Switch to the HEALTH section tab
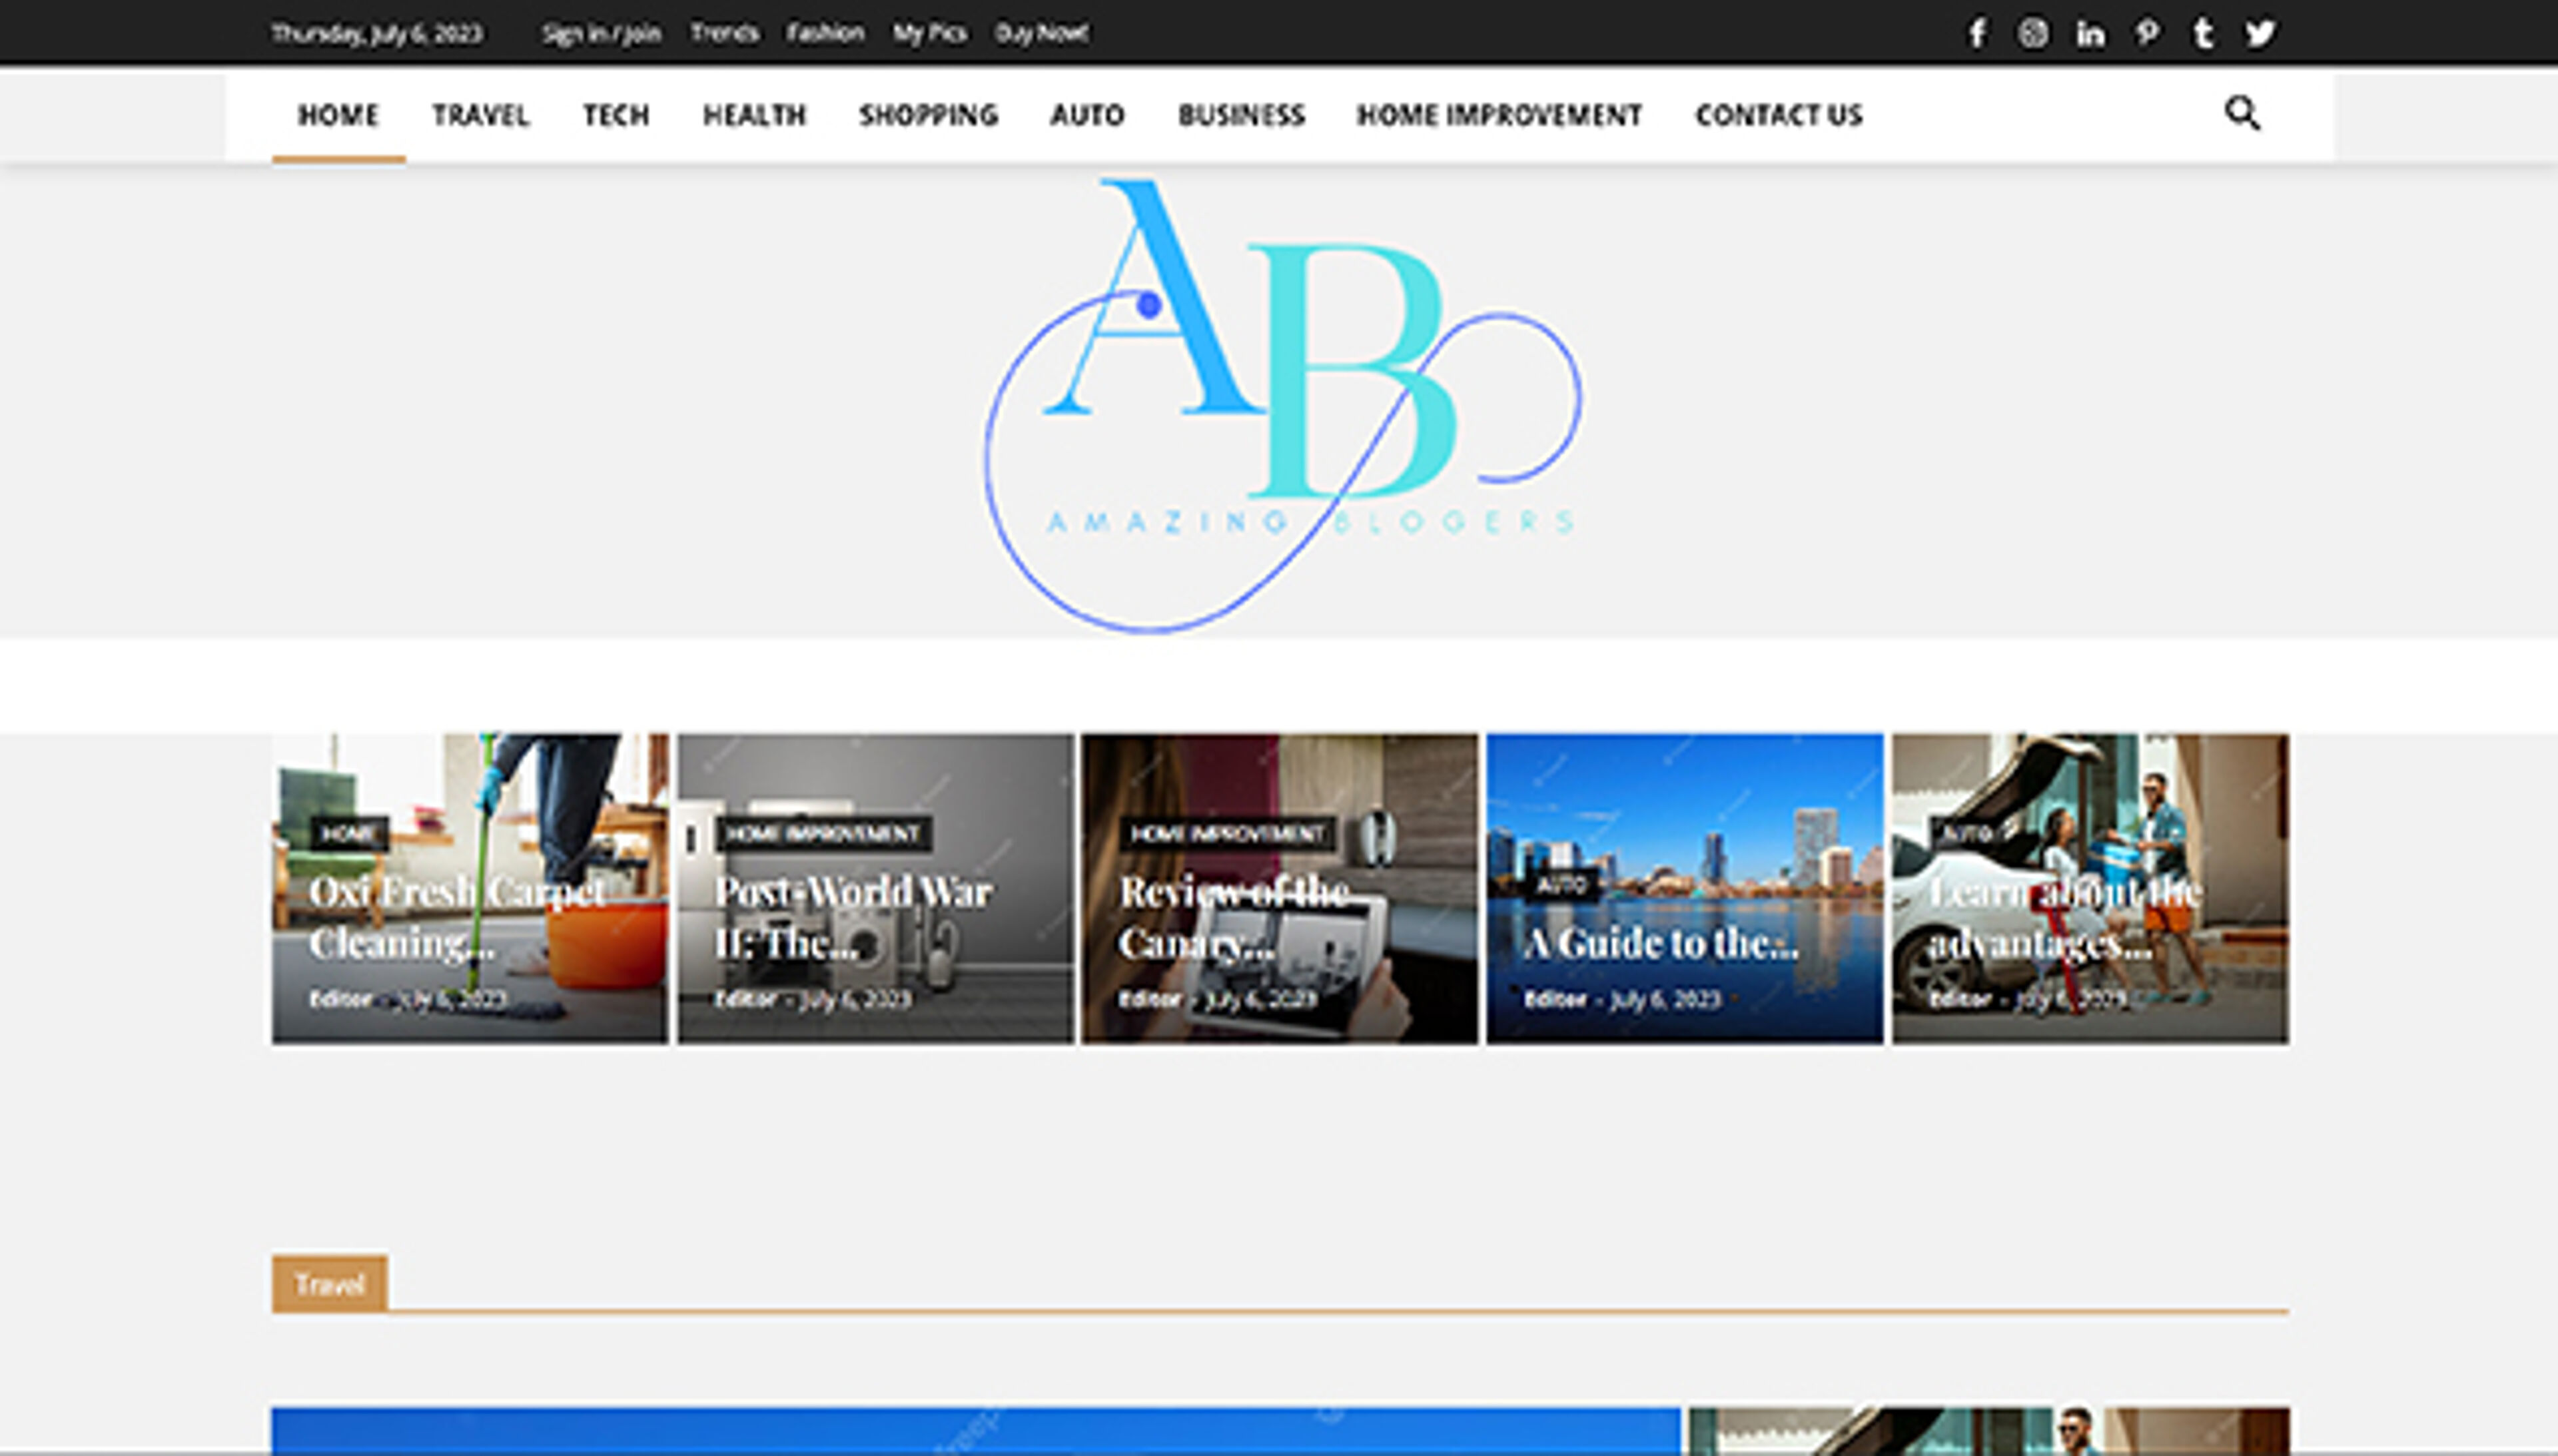The image size is (2558, 1456). pos(754,115)
